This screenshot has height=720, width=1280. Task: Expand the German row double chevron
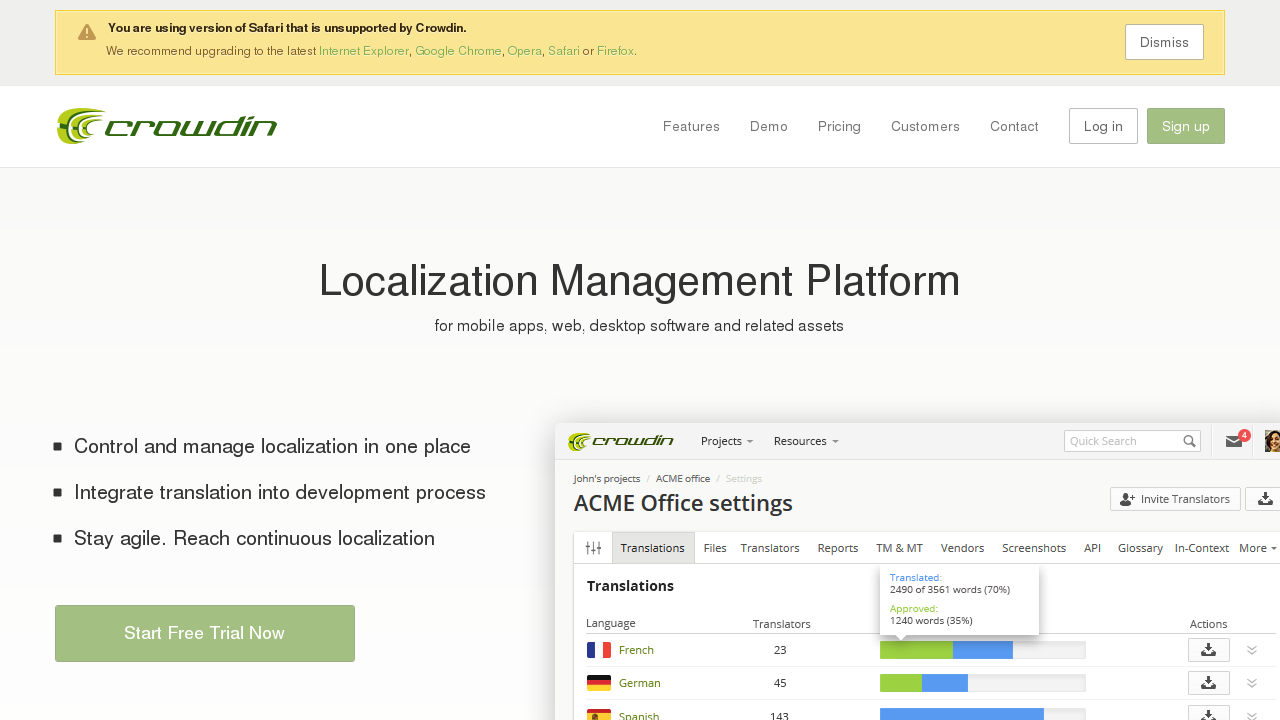1251,683
